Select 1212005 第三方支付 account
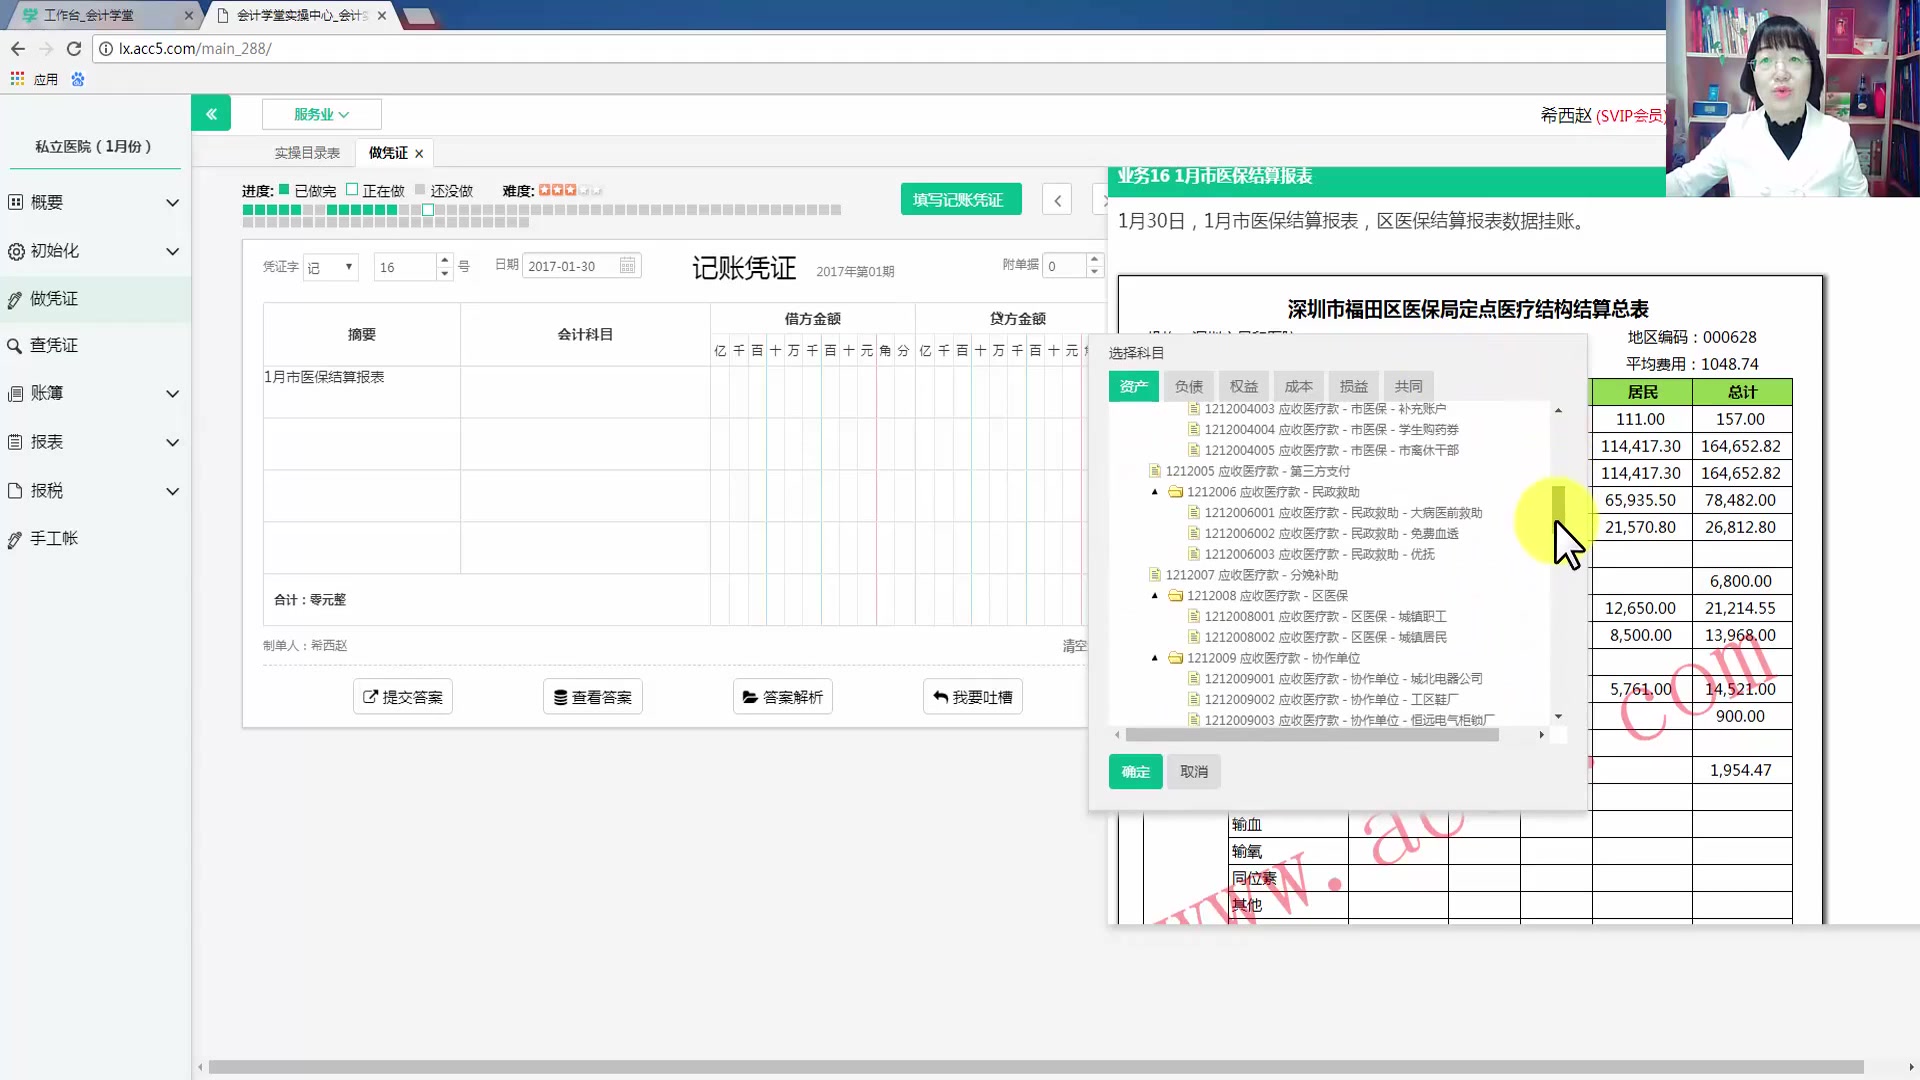 [1257, 471]
